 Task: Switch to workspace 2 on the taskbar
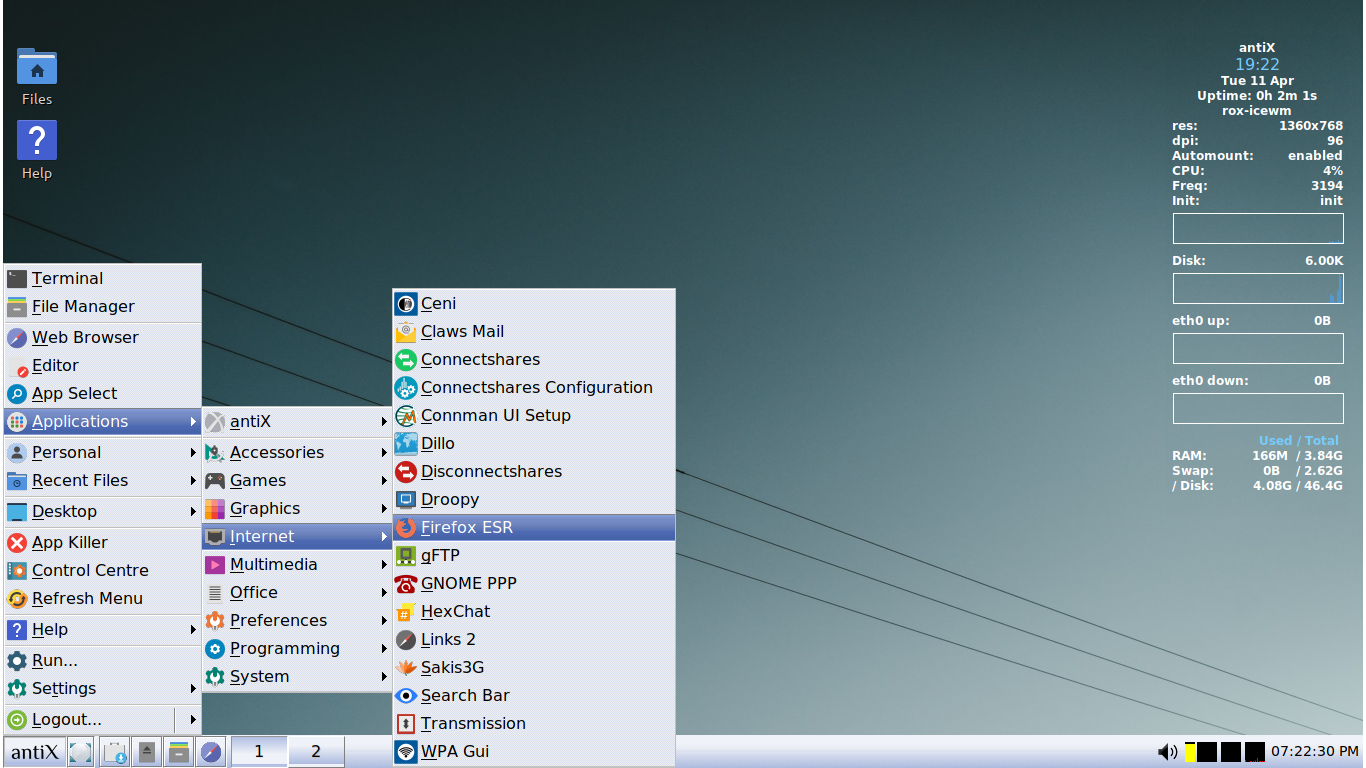316,751
